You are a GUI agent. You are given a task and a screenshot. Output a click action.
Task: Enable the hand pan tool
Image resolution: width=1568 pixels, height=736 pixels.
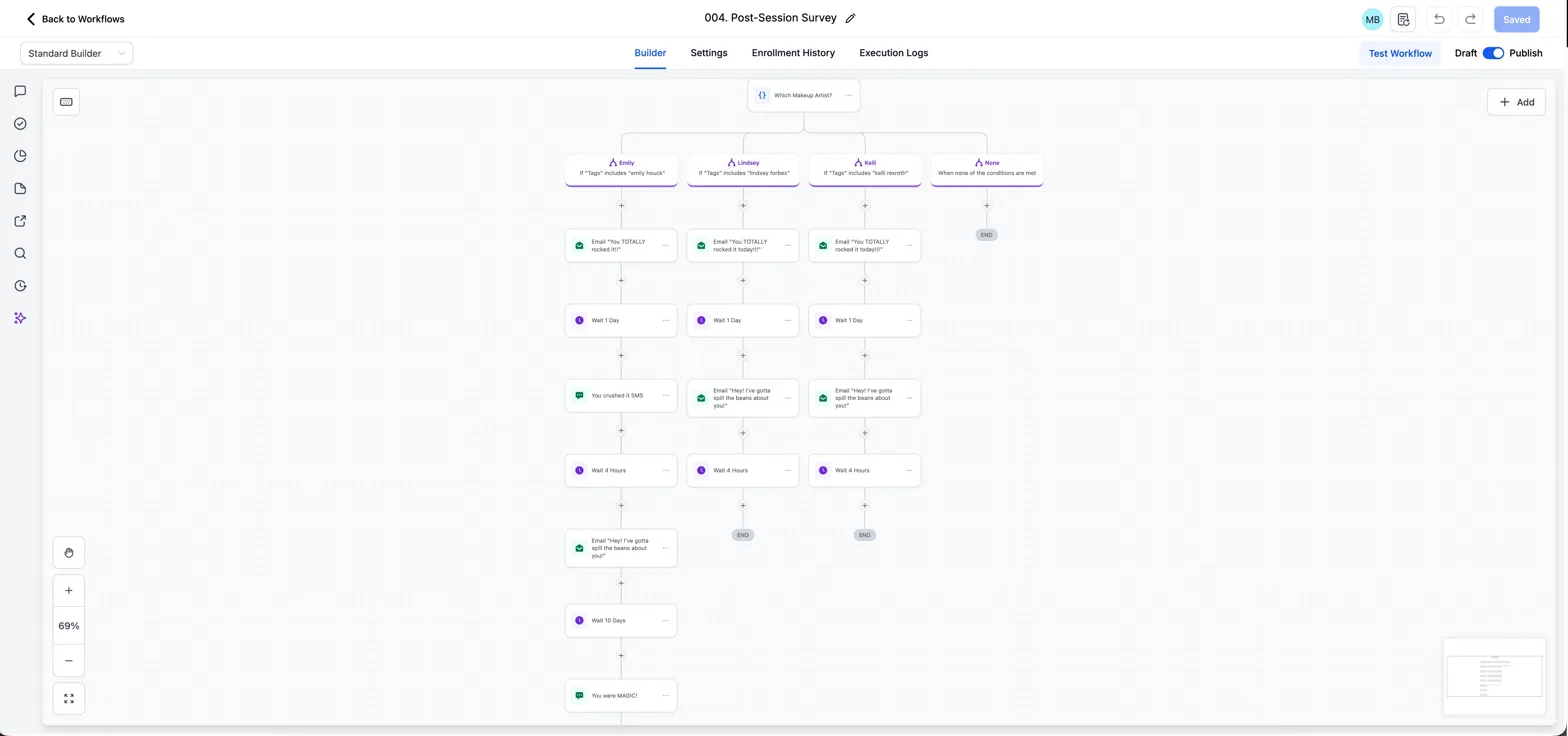coord(69,552)
